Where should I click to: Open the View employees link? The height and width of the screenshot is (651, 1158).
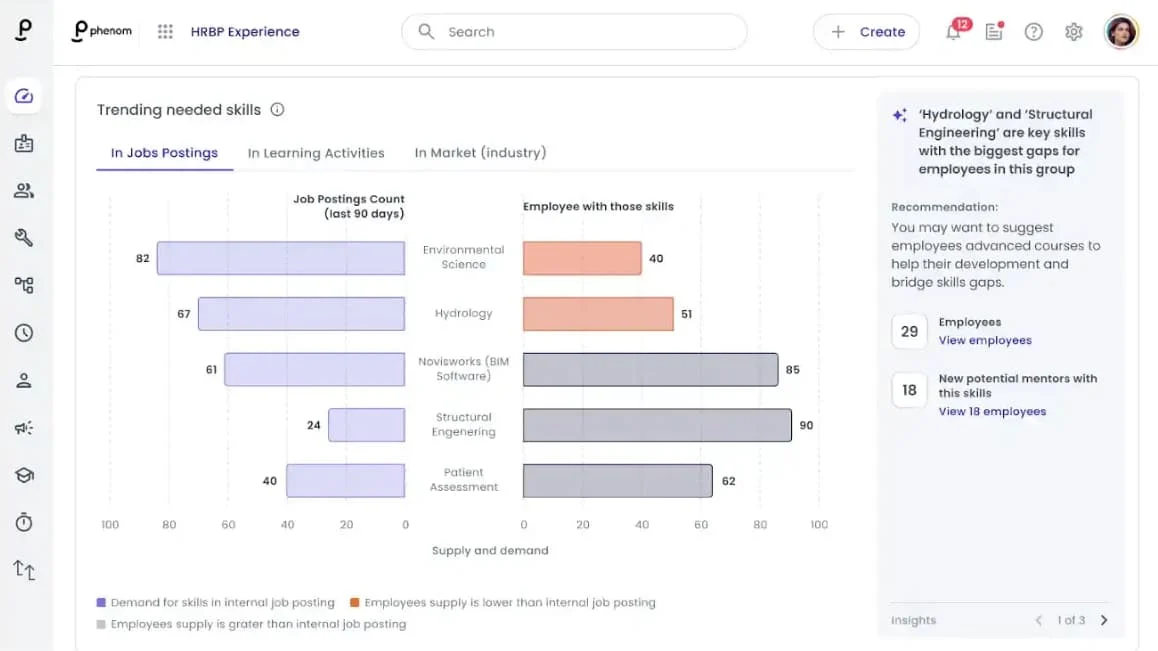point(984,340)
